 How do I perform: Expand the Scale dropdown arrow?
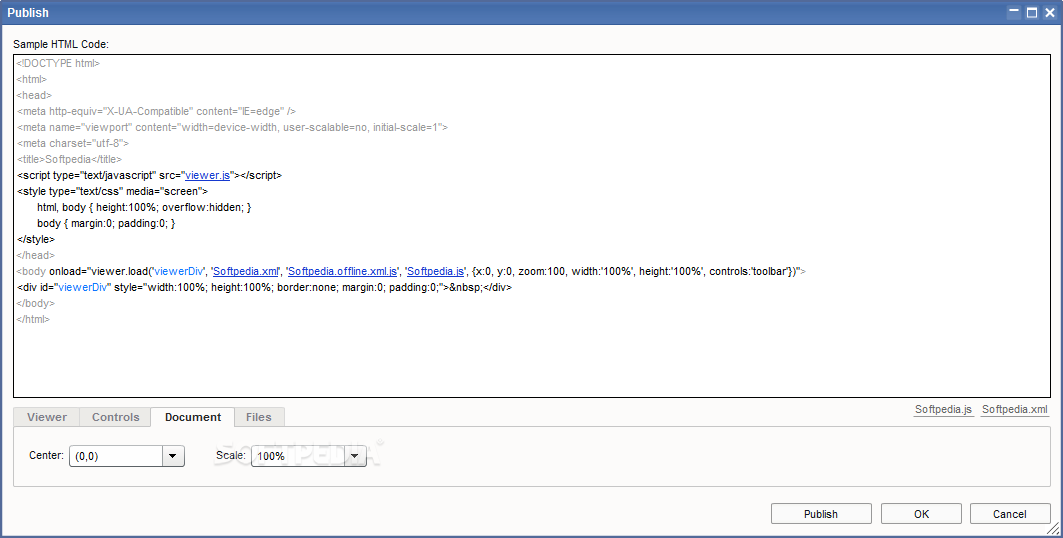pyautogui.click(x=355, y=456)
